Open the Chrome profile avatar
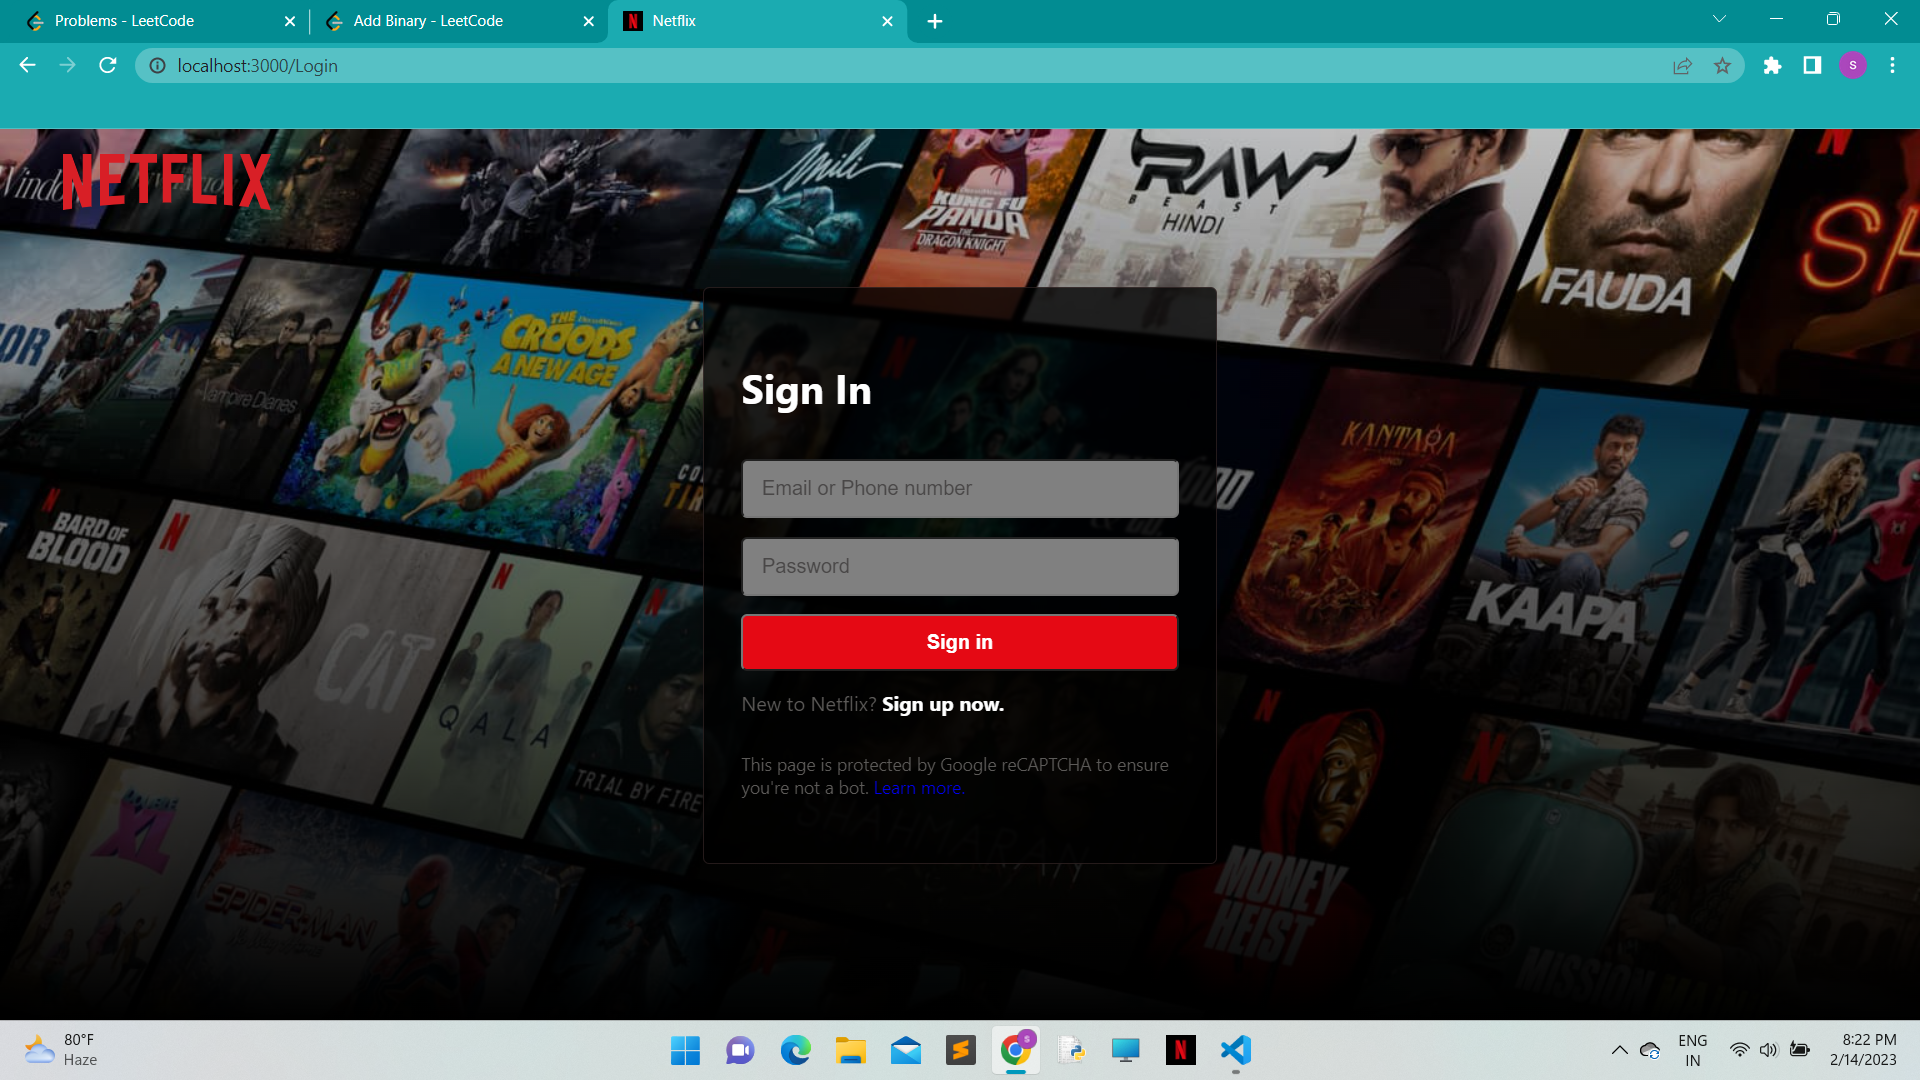This screenshot has width=1920, height=1080. [x=1853, y=65]
